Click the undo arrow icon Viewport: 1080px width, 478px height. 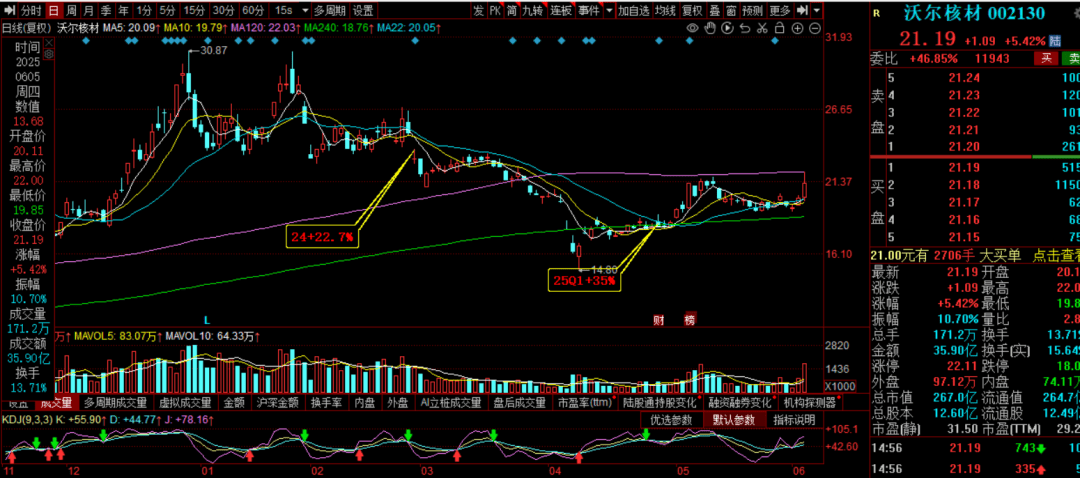tap(745, 28)
